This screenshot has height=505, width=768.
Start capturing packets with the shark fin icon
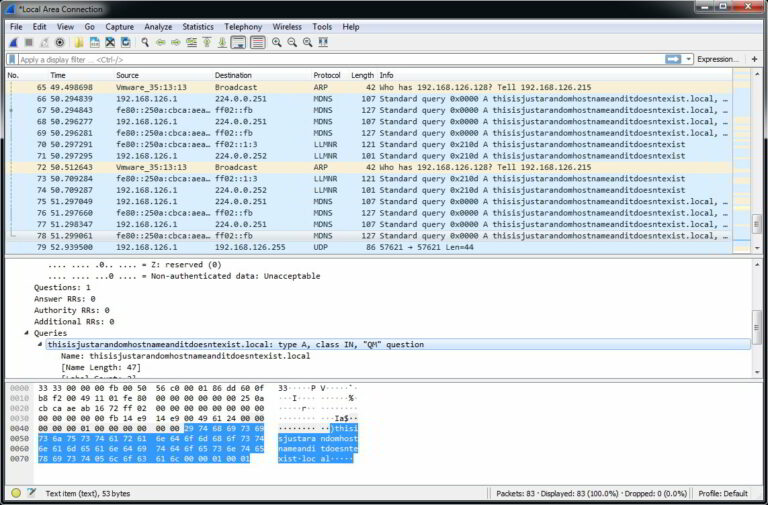pos(14,43)
